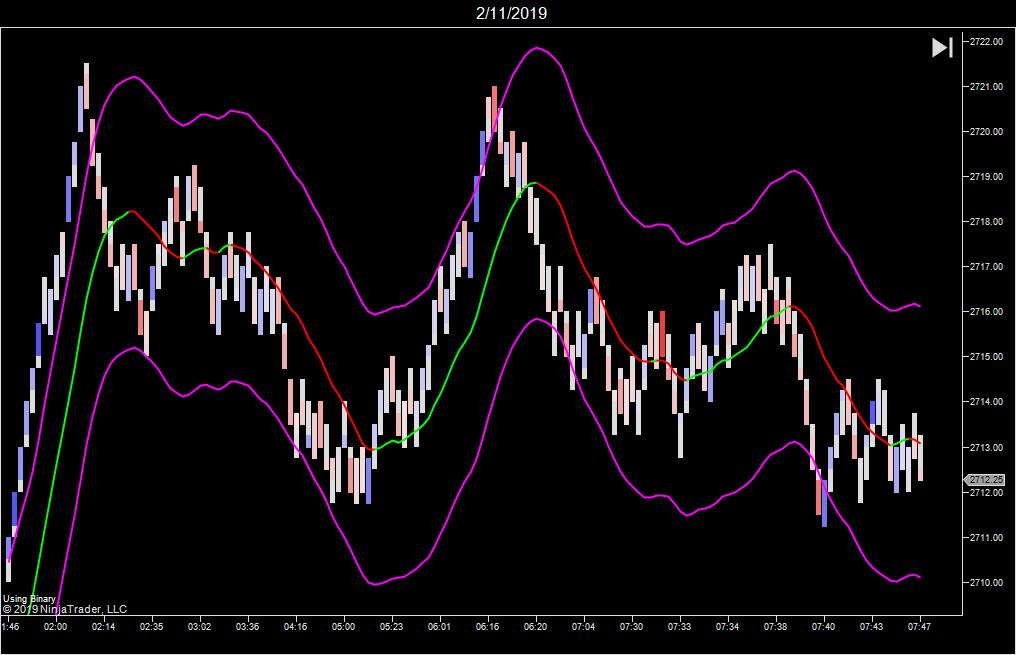1016x655 pixels.
Task: Click the 07:40 time axis label
Action: point(823,626)
